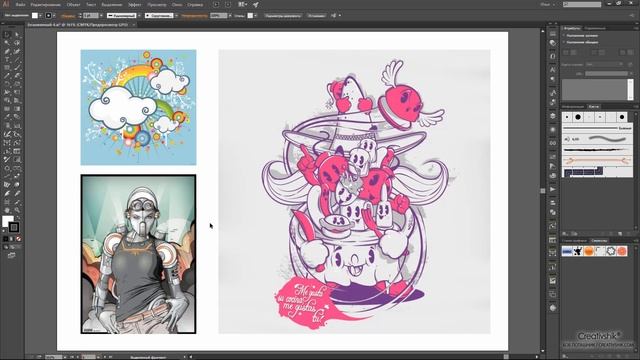Select the Line Segment tool

pos(17,60)
